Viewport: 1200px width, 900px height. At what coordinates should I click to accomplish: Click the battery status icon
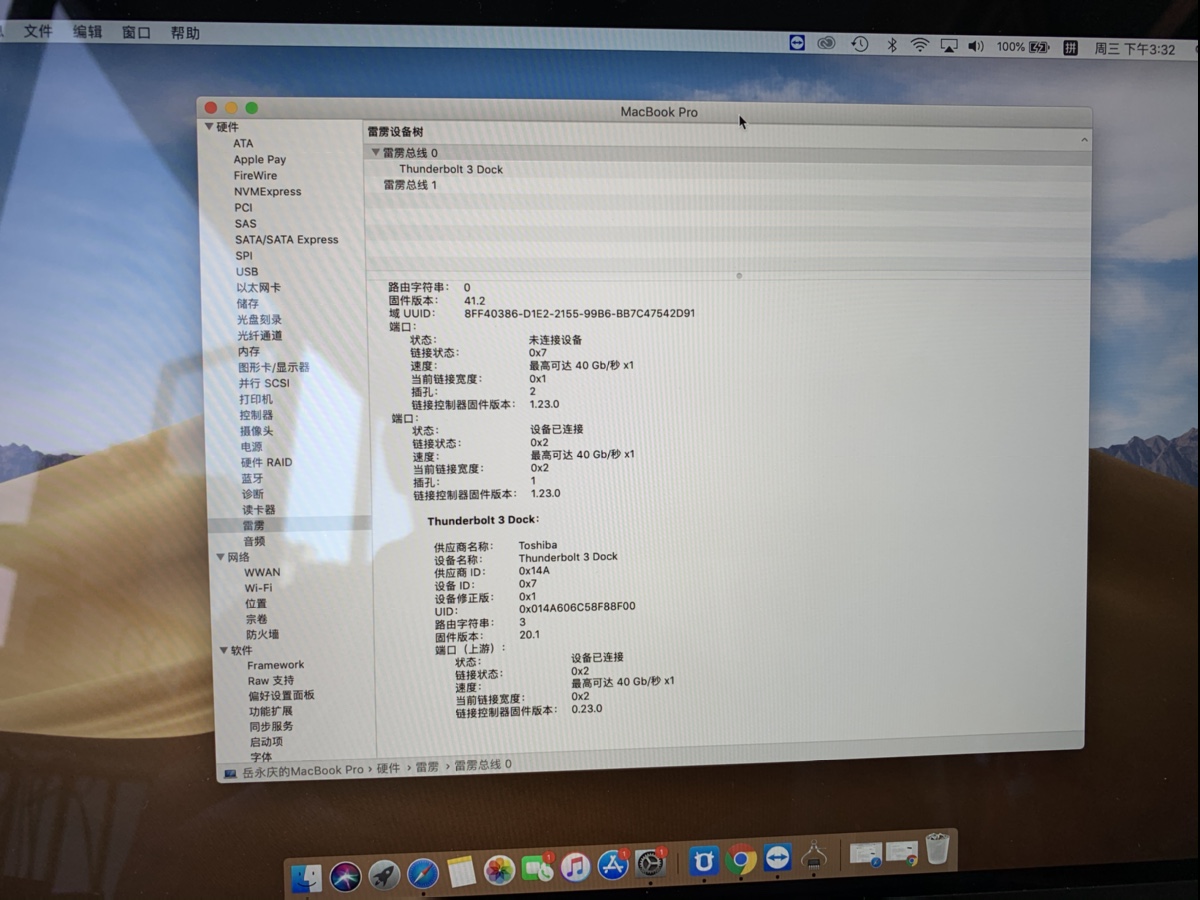click(x=1039, y=47)
